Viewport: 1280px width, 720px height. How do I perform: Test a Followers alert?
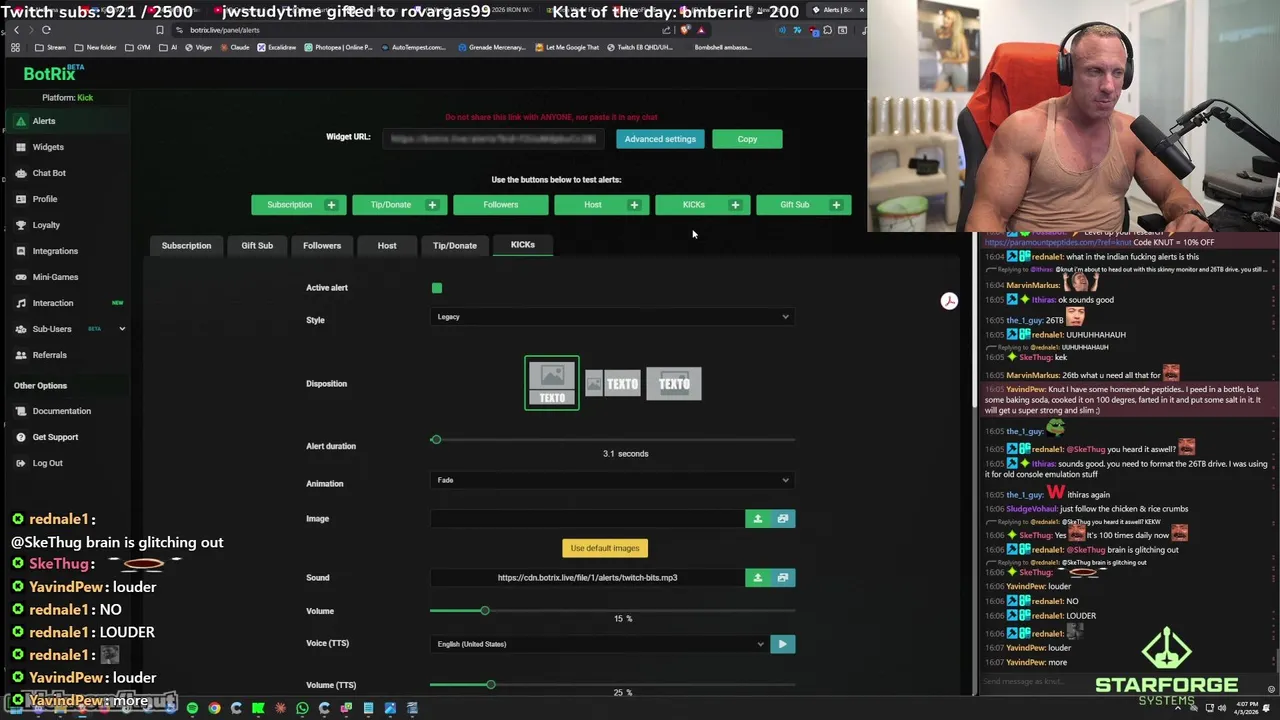point(500,205)
